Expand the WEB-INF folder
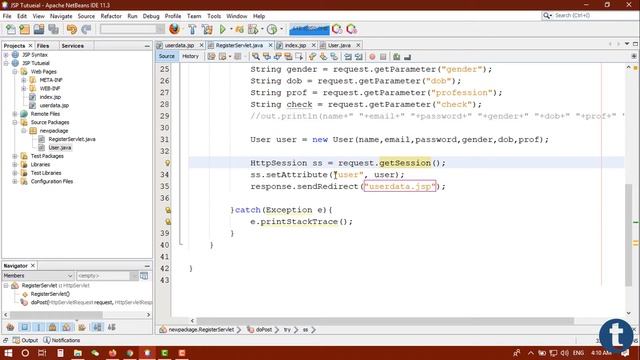This screenshot has height=360, width=640. tap(24, 89)
